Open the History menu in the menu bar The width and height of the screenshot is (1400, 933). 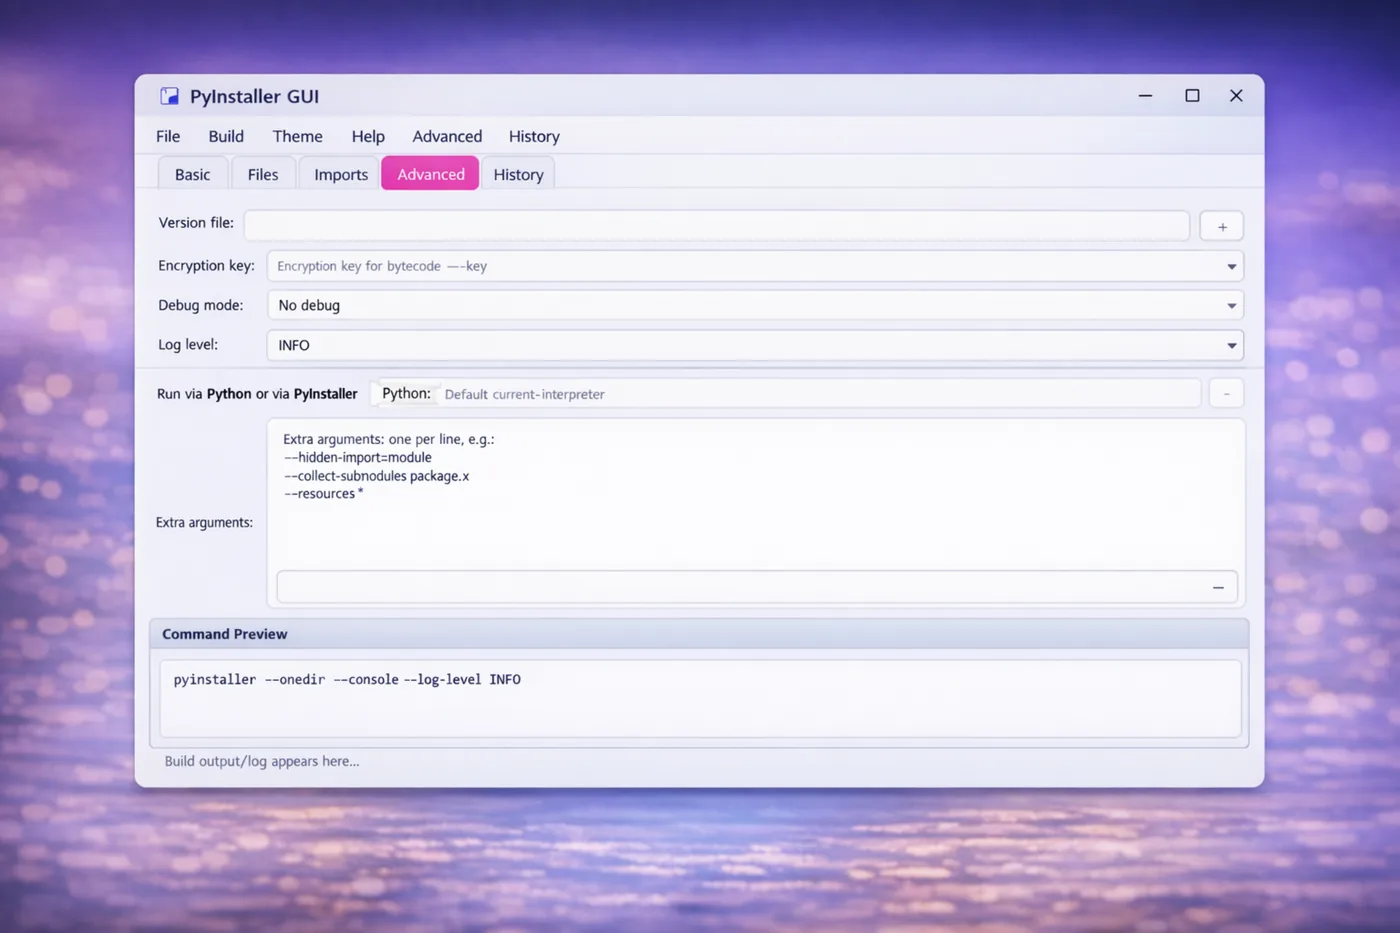coord(533,136)
